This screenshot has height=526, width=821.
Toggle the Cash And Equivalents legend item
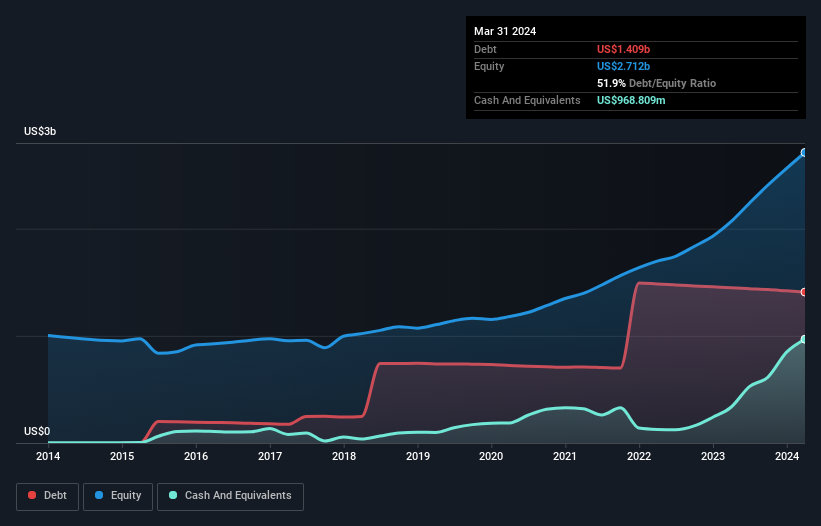tap(230, 496)
